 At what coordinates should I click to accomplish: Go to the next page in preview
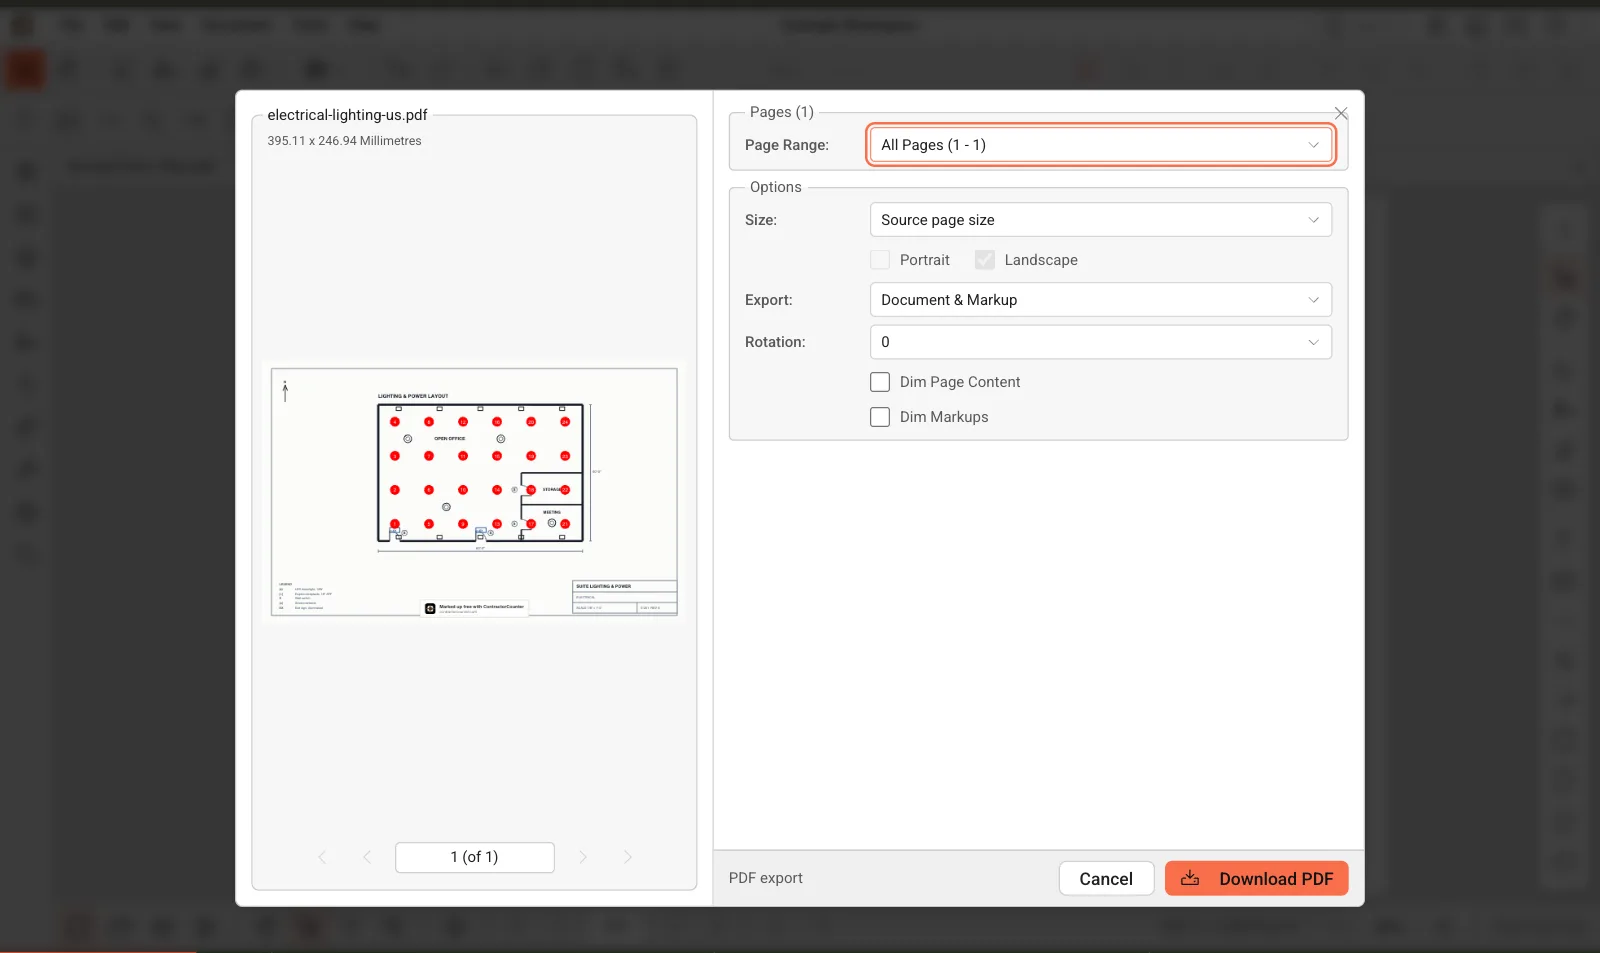coord(583,857)
